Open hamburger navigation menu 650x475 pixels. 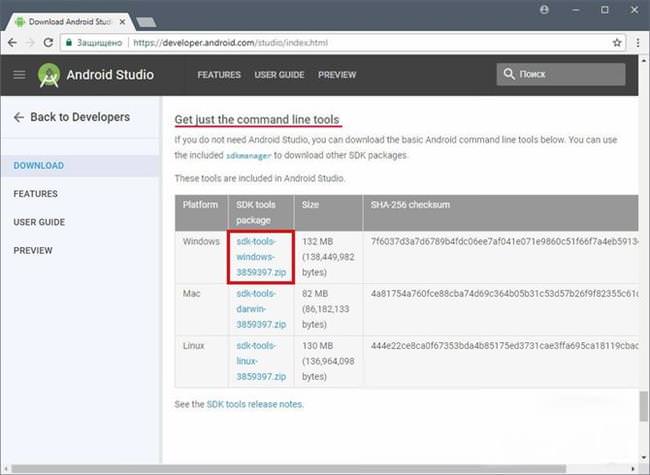(x=19, y=75)
